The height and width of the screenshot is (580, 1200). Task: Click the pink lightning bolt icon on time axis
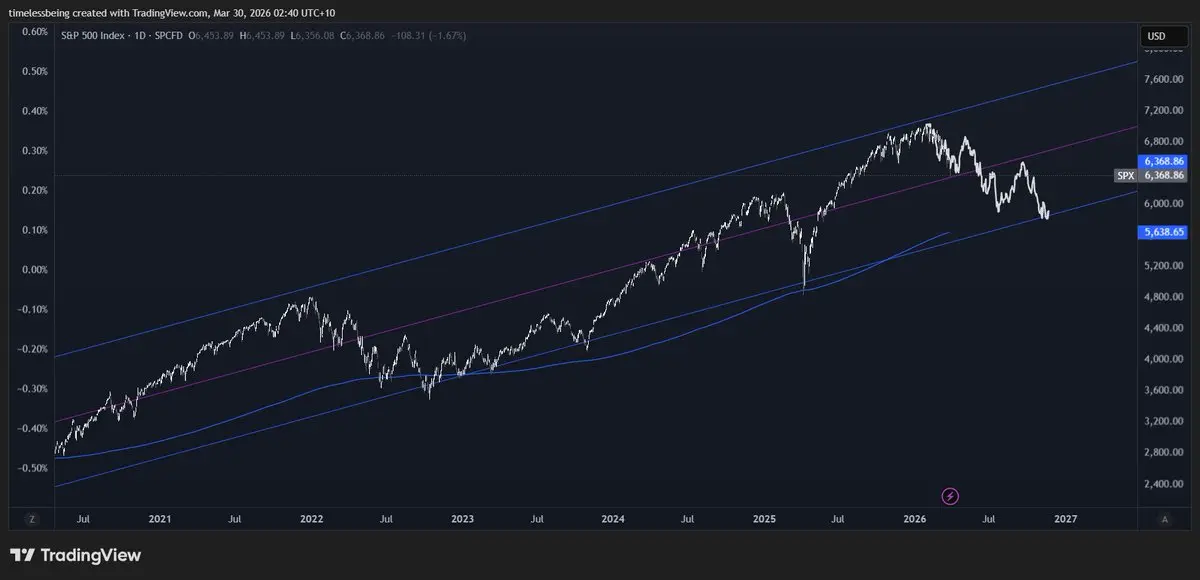(x=951, y=496)
